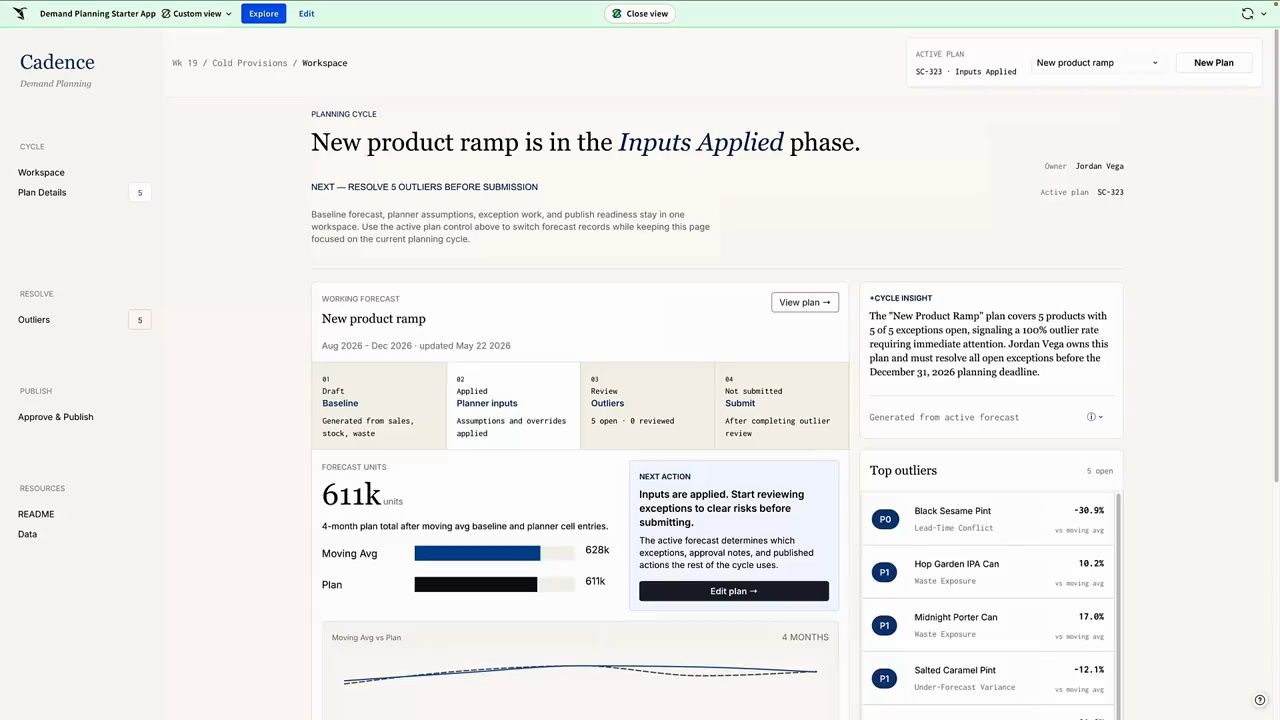Click the Outliers count badge in sidebar
The width and height of the screenshot is (1280, 720).
140,320
